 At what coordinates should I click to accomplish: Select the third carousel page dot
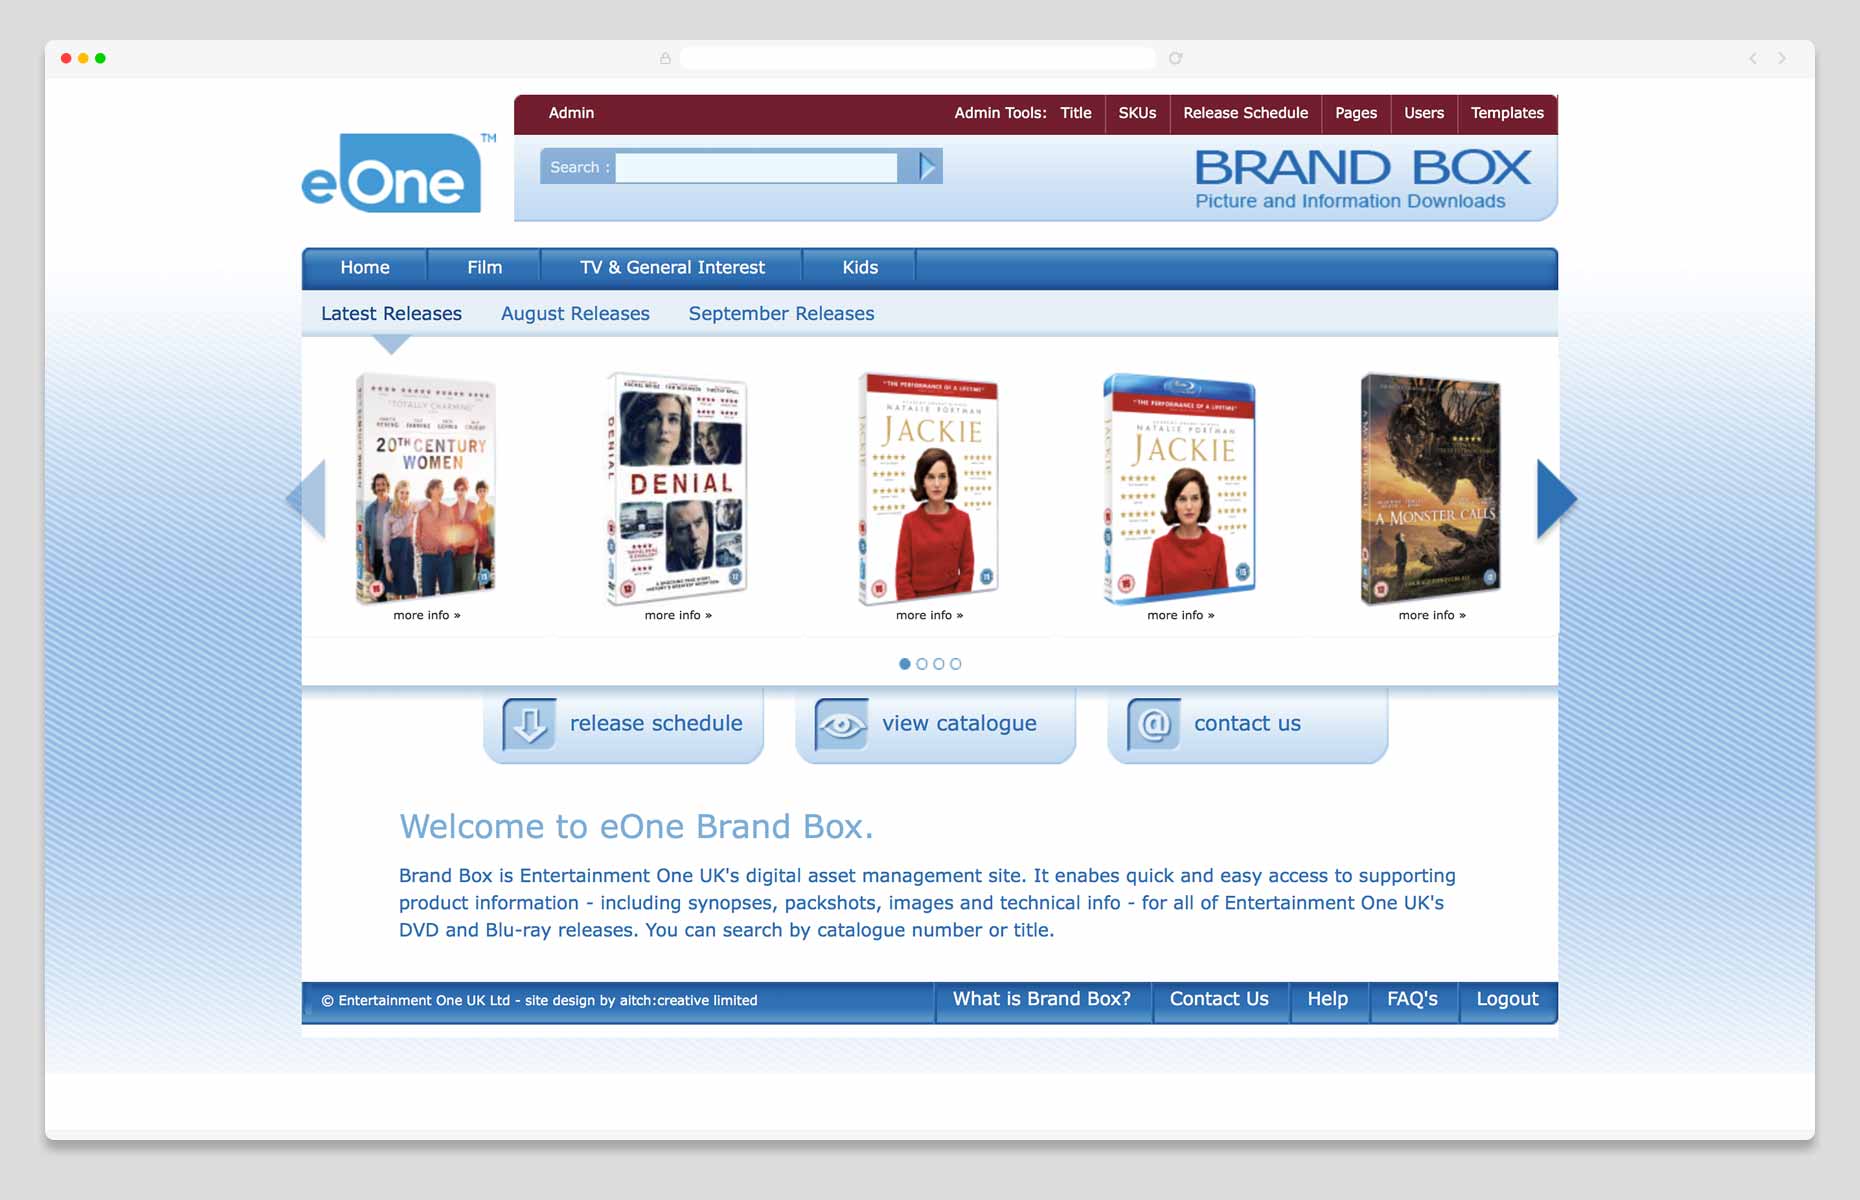point(939,664)
